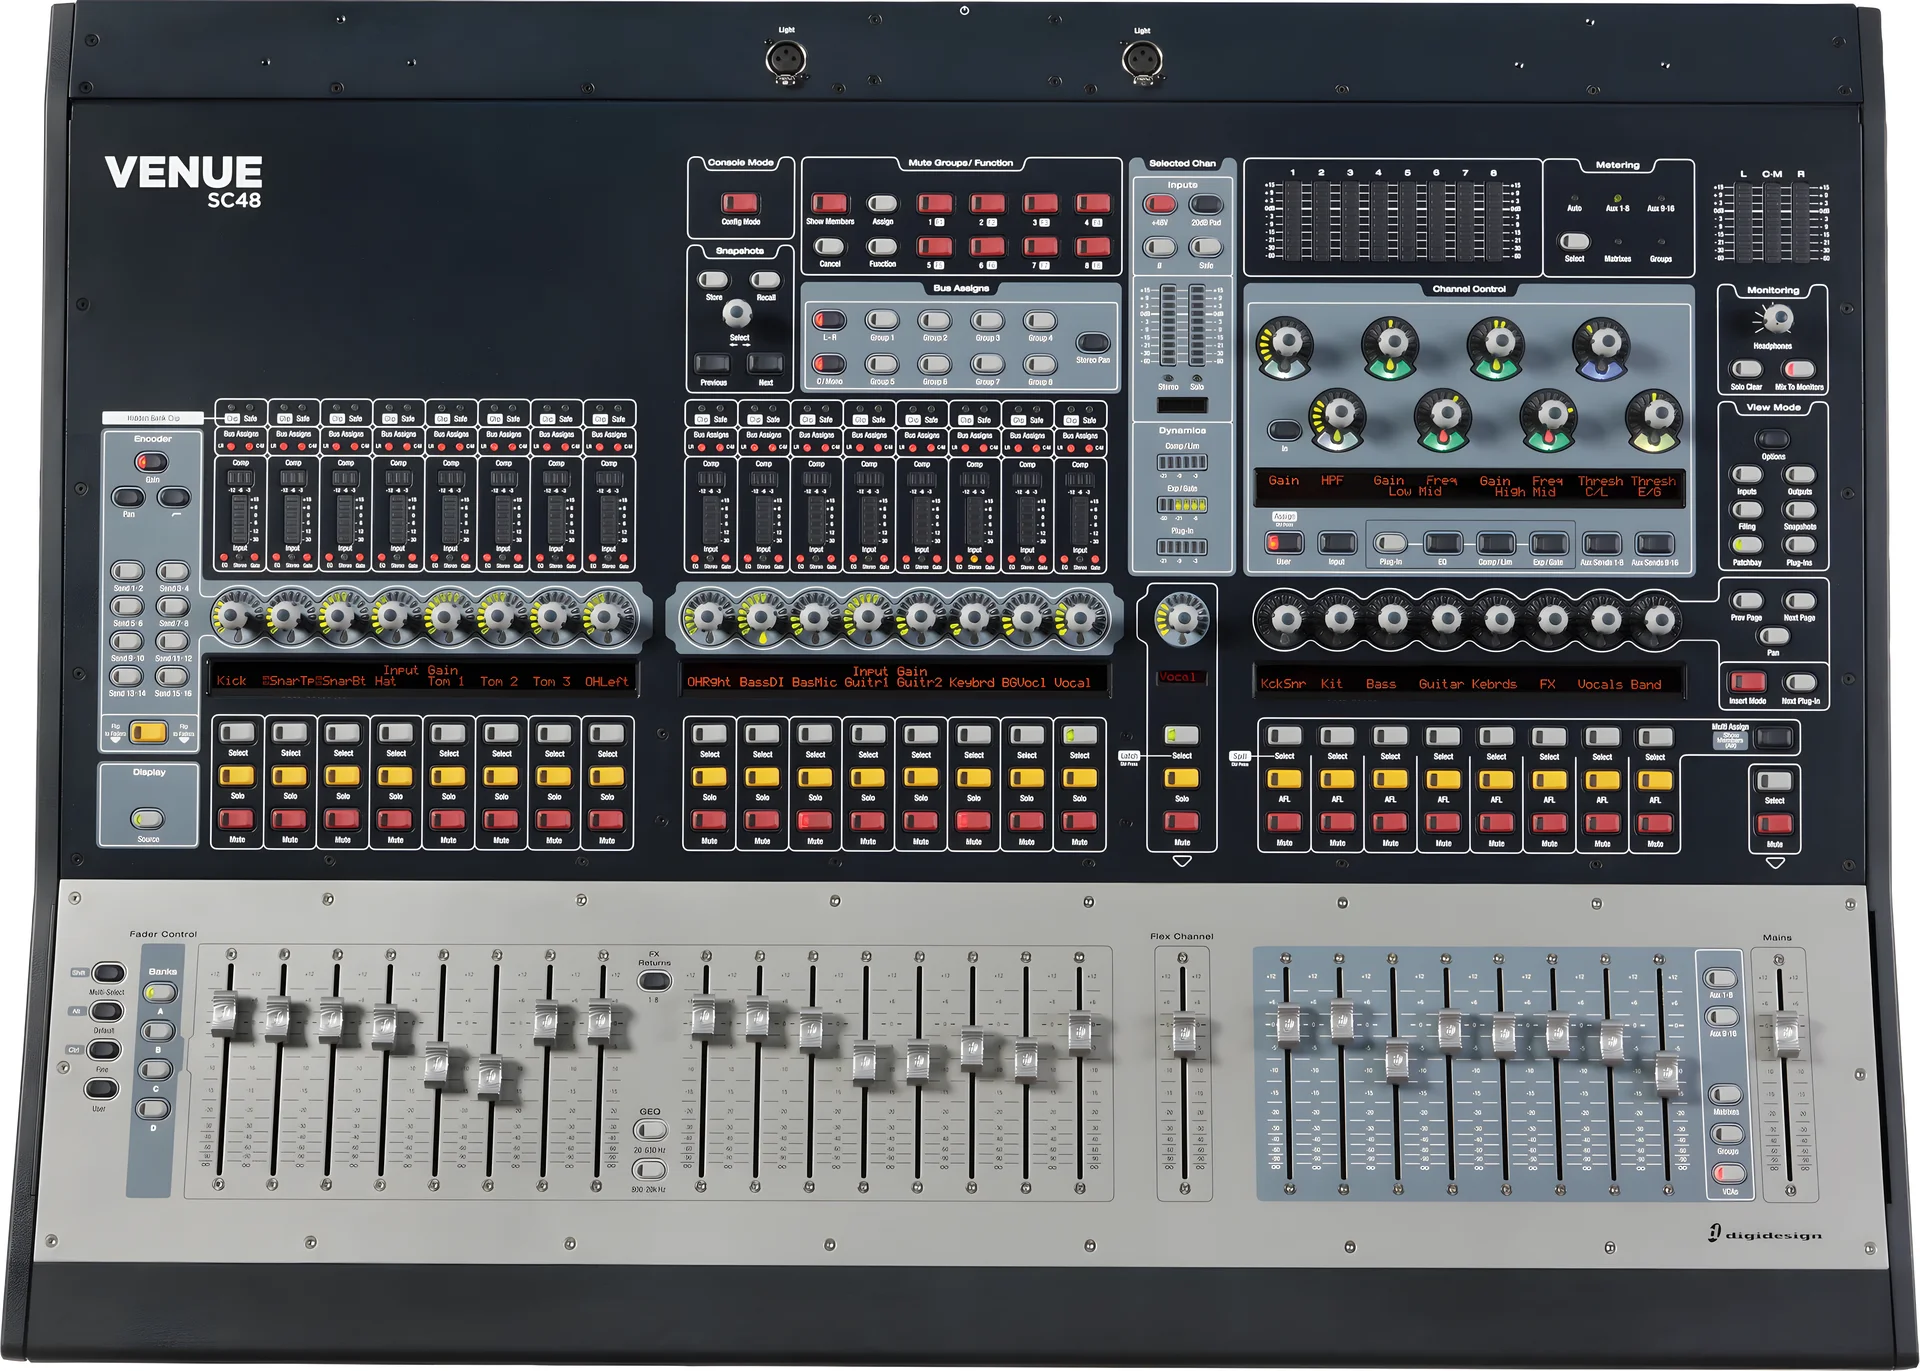1920x1371 pixels.
Task: Click the Flex Channel fader cap
Action: coord(1184,1034)
